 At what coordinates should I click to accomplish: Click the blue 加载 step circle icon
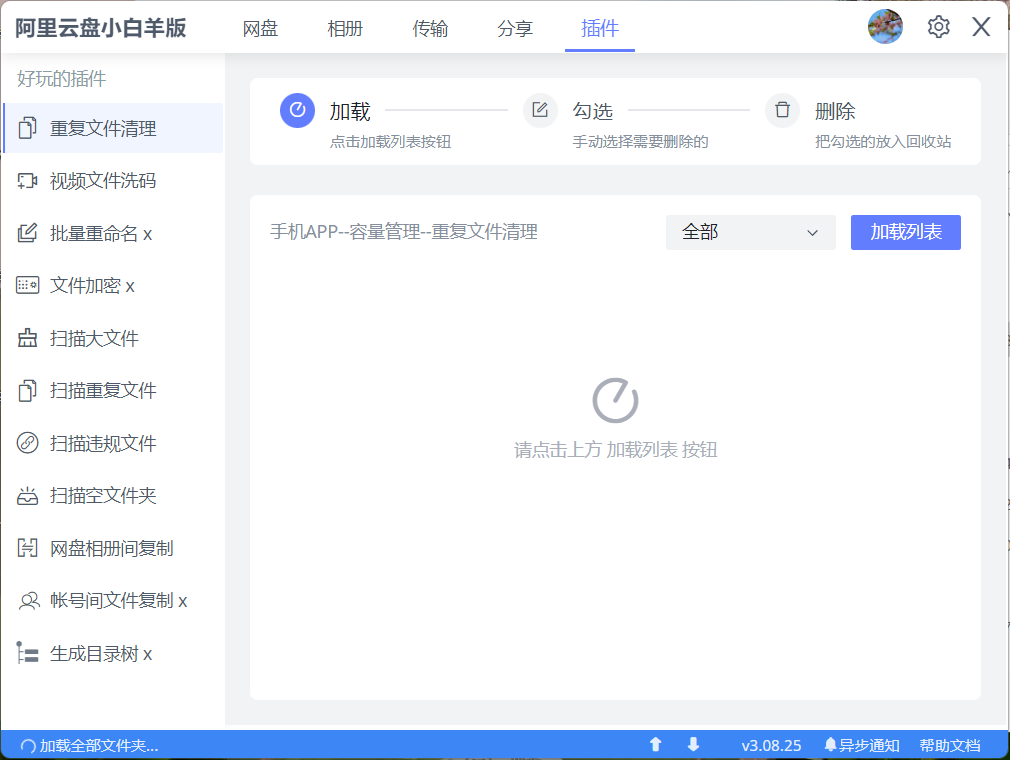point(297,110)
